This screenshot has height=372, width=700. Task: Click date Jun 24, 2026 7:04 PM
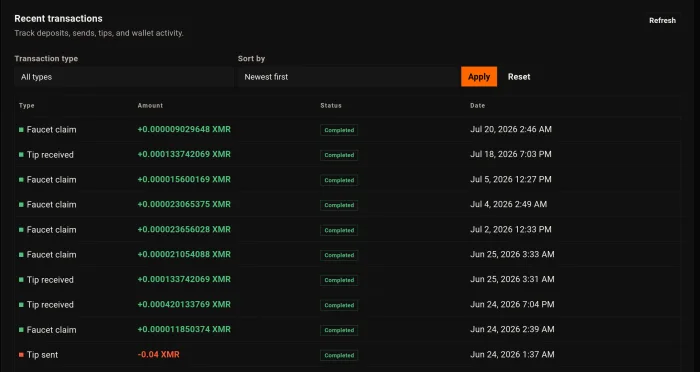[x=512, y=305]
